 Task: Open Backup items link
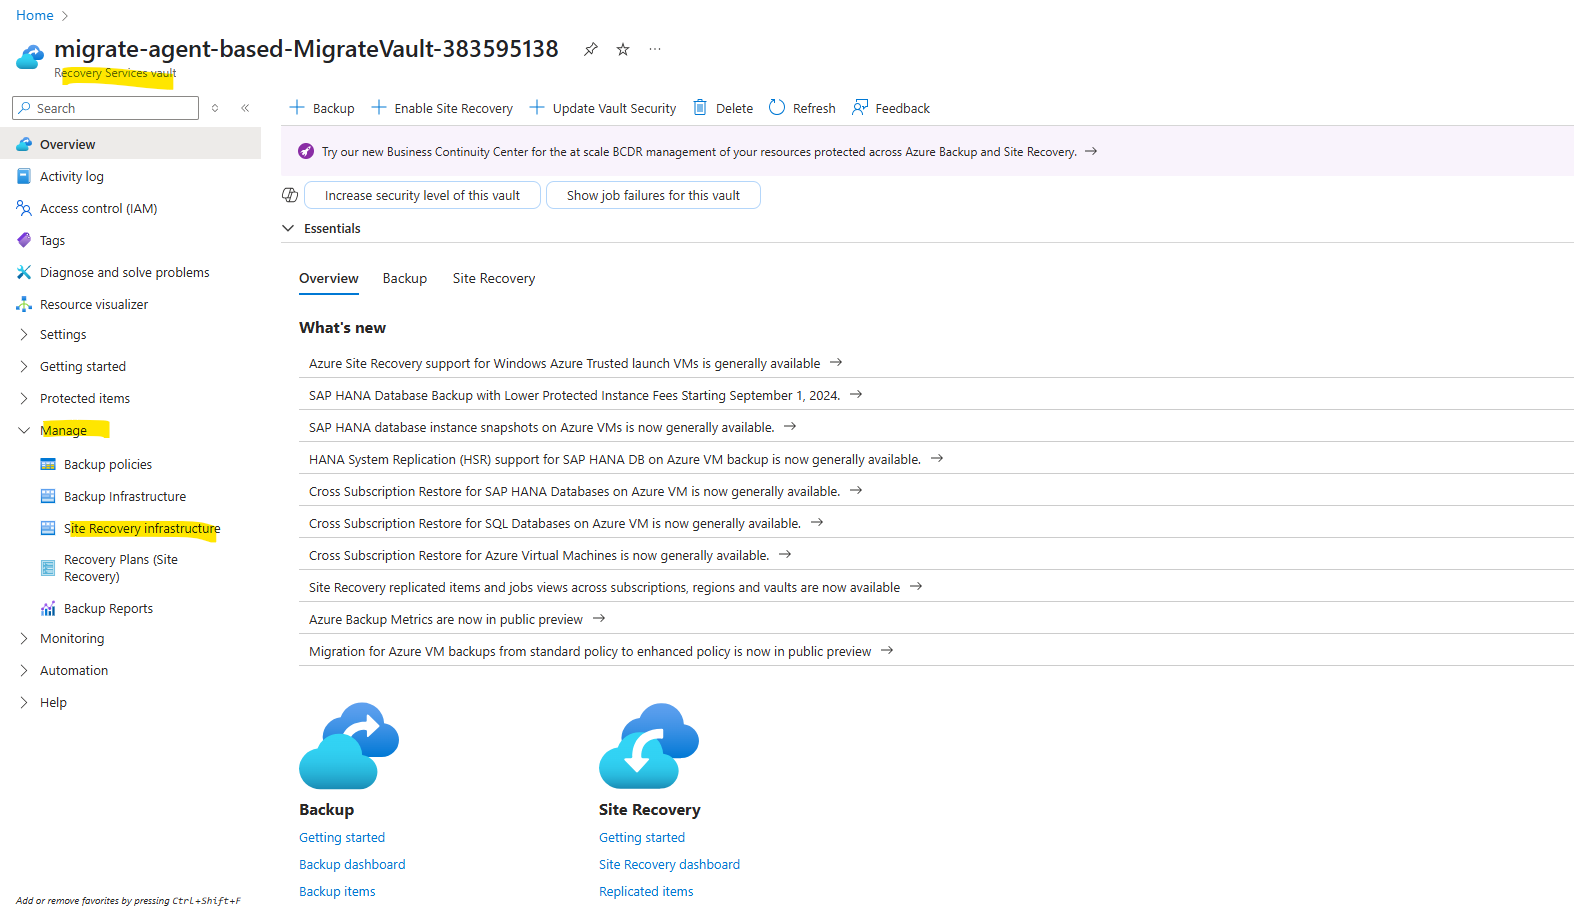(337, 891)
